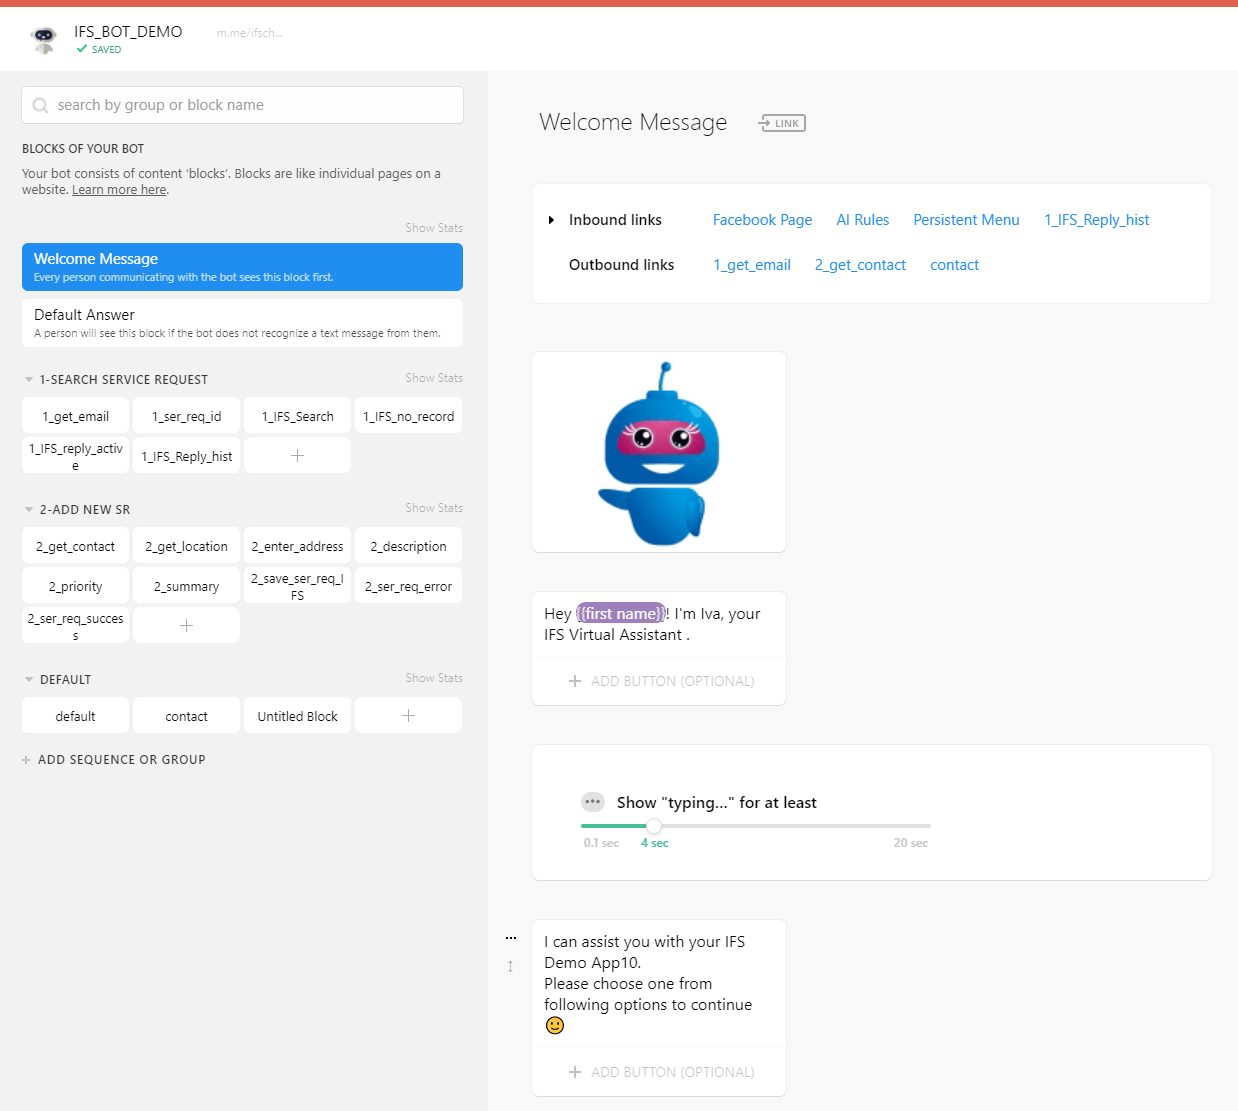The width and height of the screenshot is (1238, 1111).
Task: Collapse the 2-ADD NEW SR group
Action: (29, 510)
